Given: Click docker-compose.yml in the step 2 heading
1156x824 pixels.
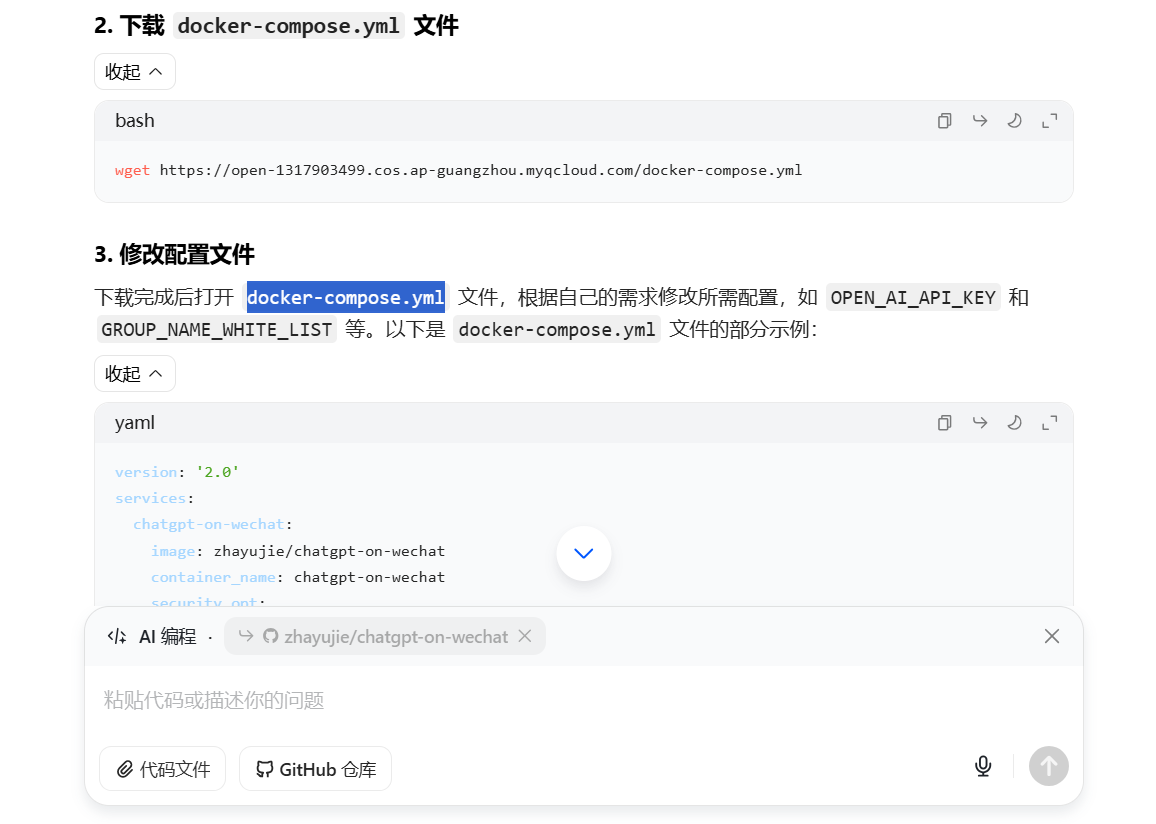Looking at the screenshot, I should click(x=289, y=26).
